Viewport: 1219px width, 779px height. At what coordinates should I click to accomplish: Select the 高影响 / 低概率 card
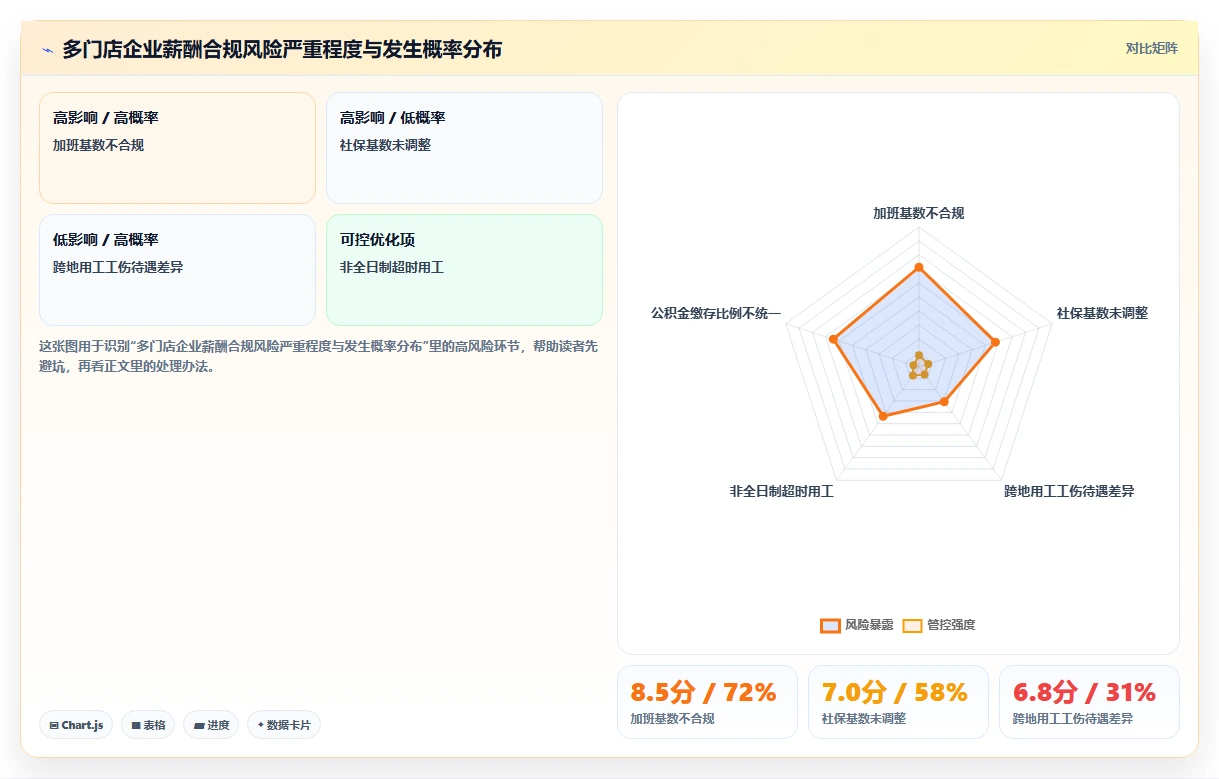point(464,148)
